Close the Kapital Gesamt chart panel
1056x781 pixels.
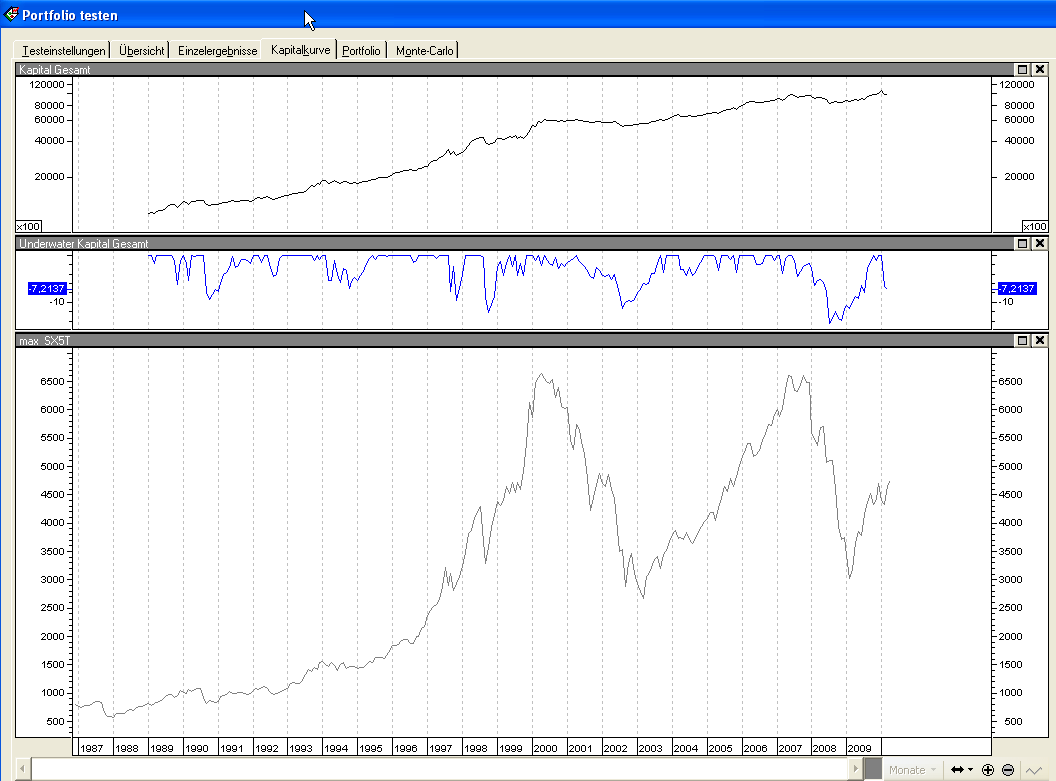(1040, 69)
